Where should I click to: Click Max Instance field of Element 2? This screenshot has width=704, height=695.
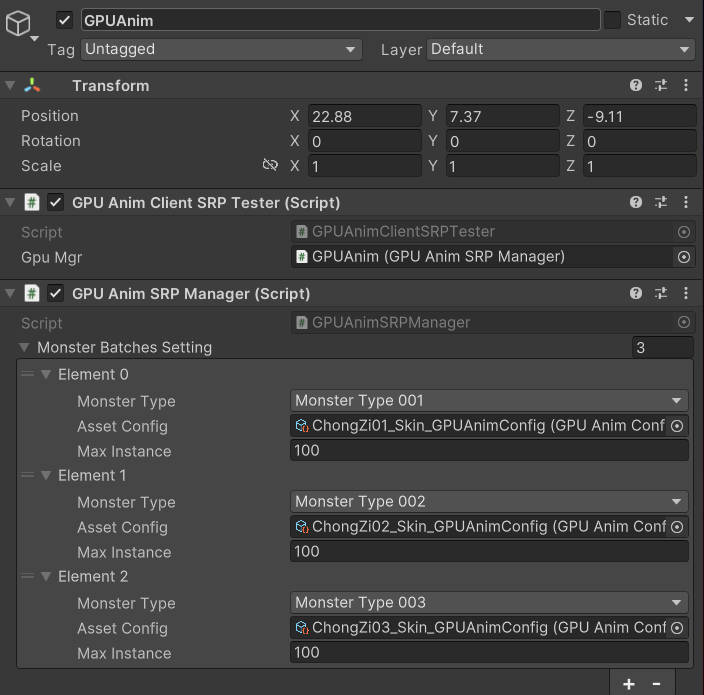point(489,653)
